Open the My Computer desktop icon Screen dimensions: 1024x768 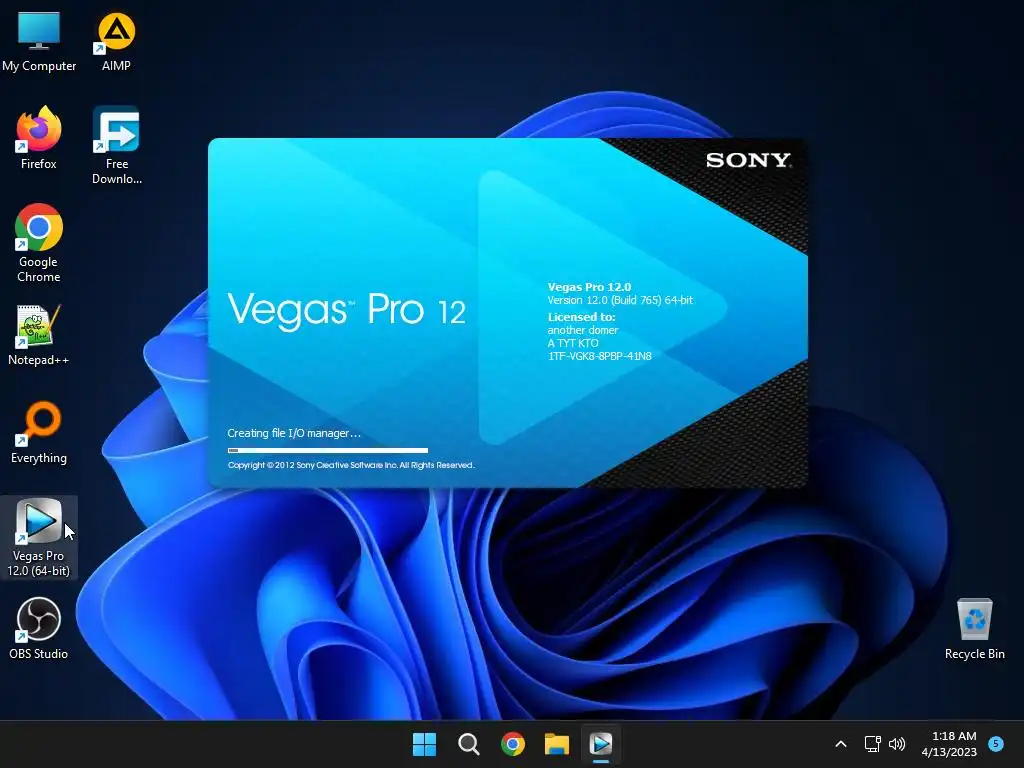pyautogui.click(x=39, y=40)
